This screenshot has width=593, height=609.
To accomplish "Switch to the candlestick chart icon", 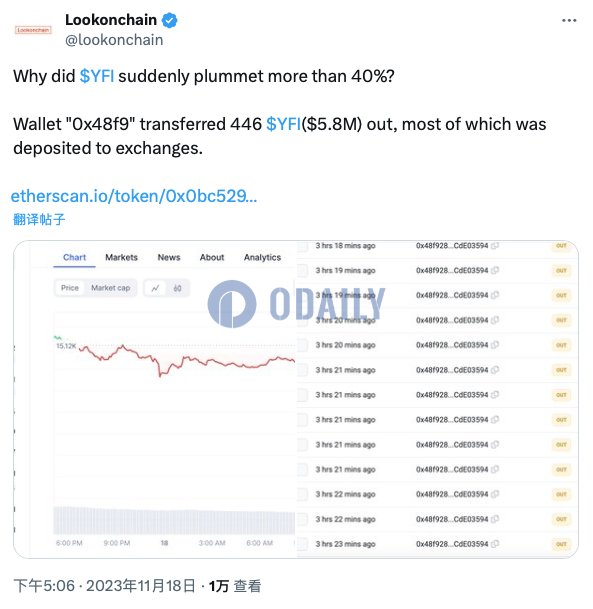I will pos(177,288).
